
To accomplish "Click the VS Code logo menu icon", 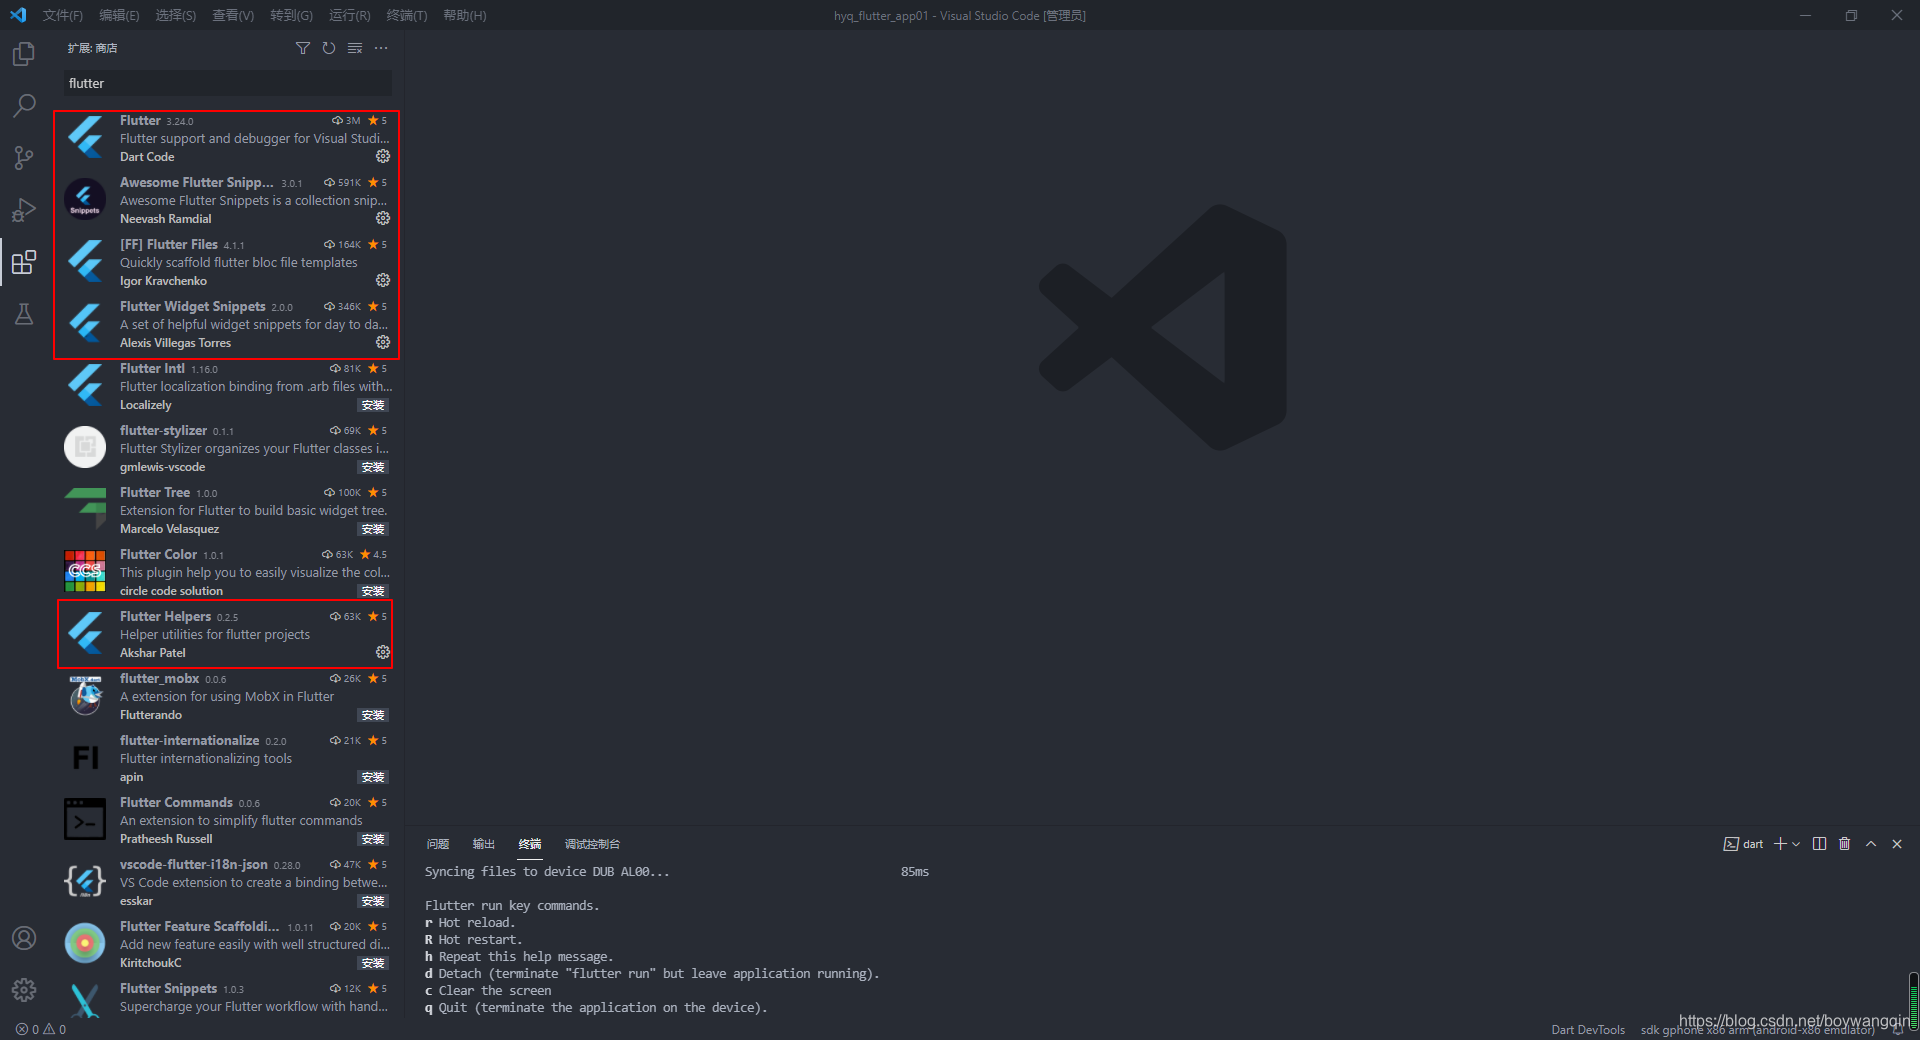I will point(18,15).
